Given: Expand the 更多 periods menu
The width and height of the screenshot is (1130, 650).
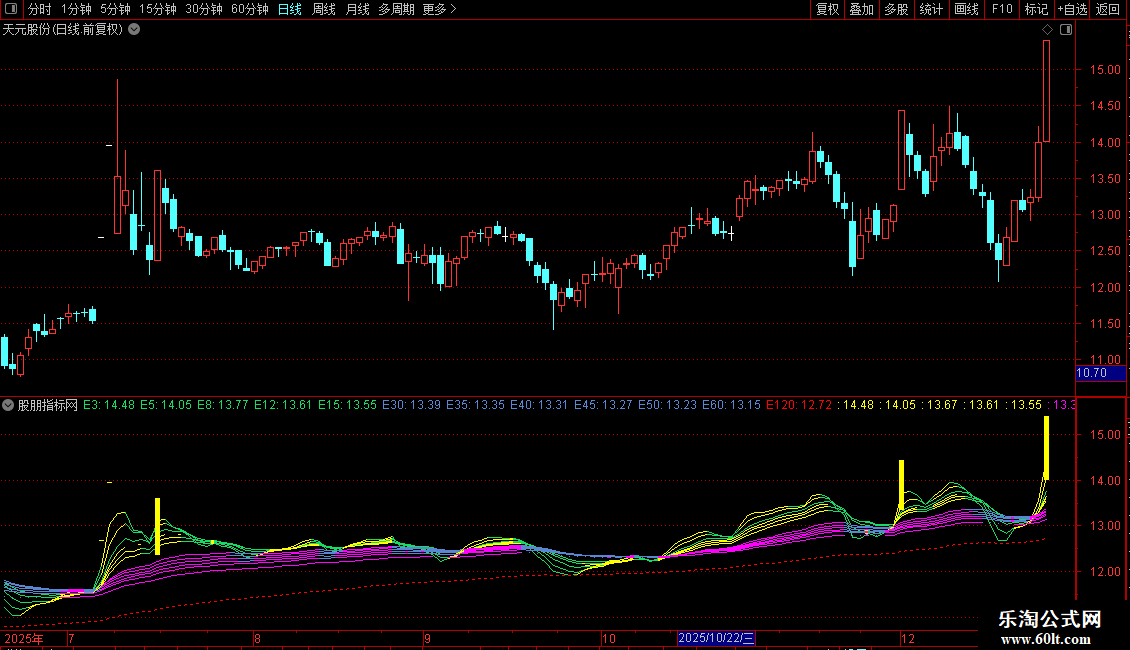Looking at the screenshot, I should pos(440,9).
